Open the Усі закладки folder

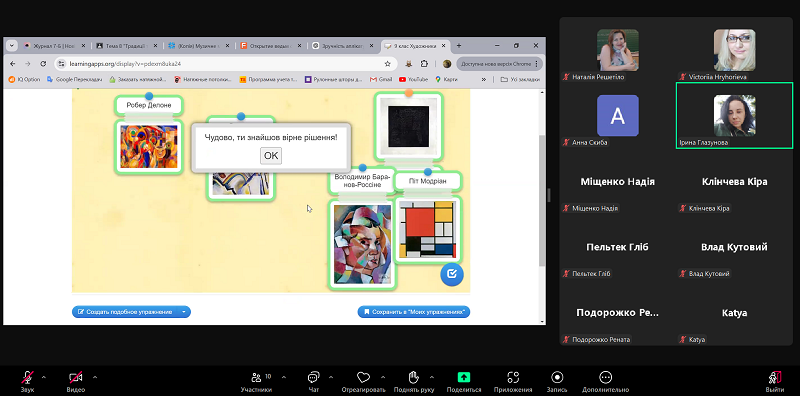click(520, 79)
